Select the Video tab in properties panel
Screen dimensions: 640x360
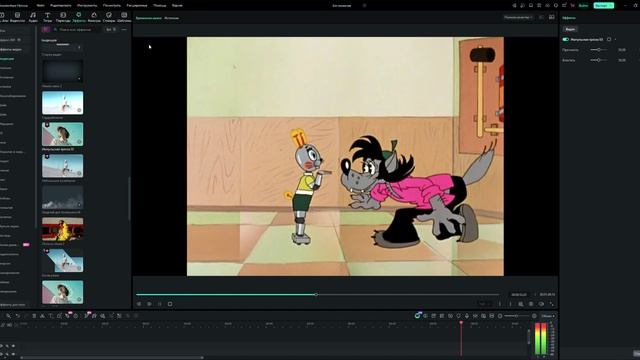point(570,29)
